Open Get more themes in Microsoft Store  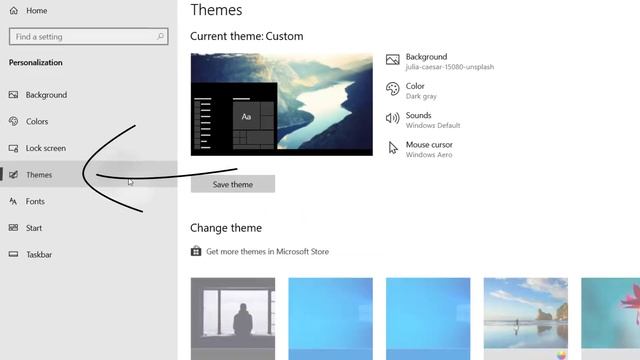(267, 251)
